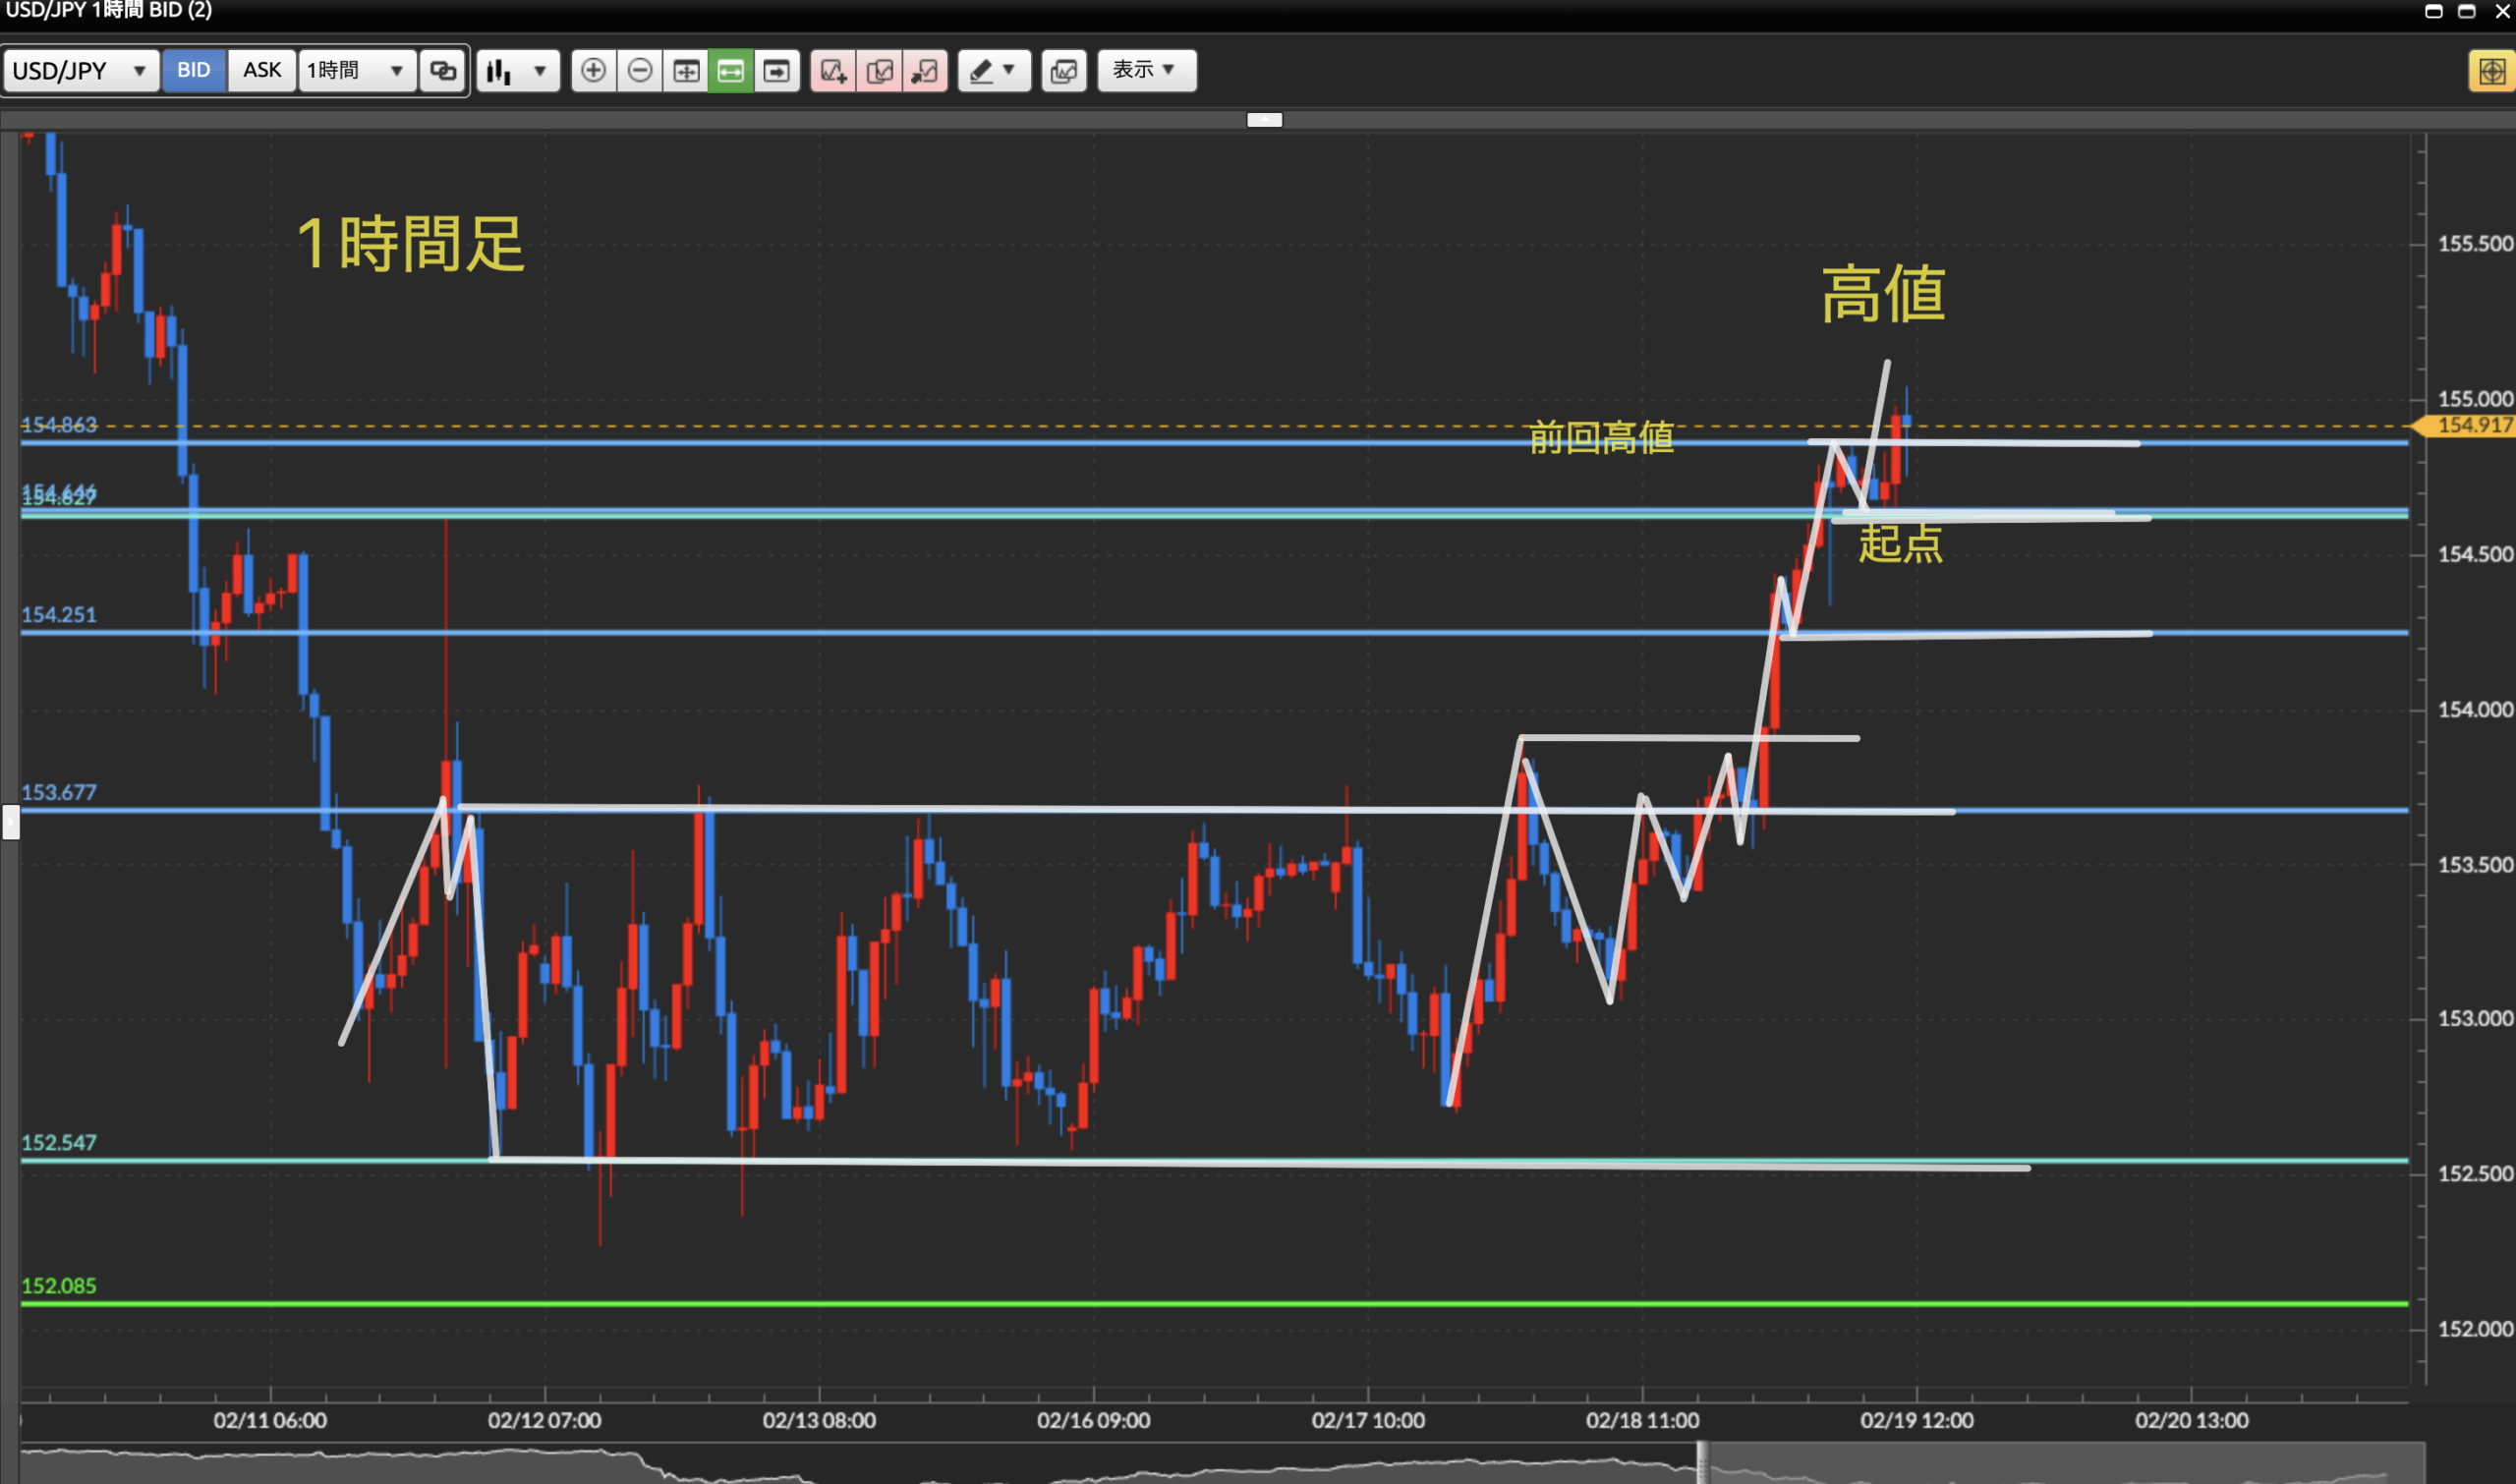Click the pop-out chart arrow icon
The width and height of the screenshot is (2516, 1484).
[925, 71]
